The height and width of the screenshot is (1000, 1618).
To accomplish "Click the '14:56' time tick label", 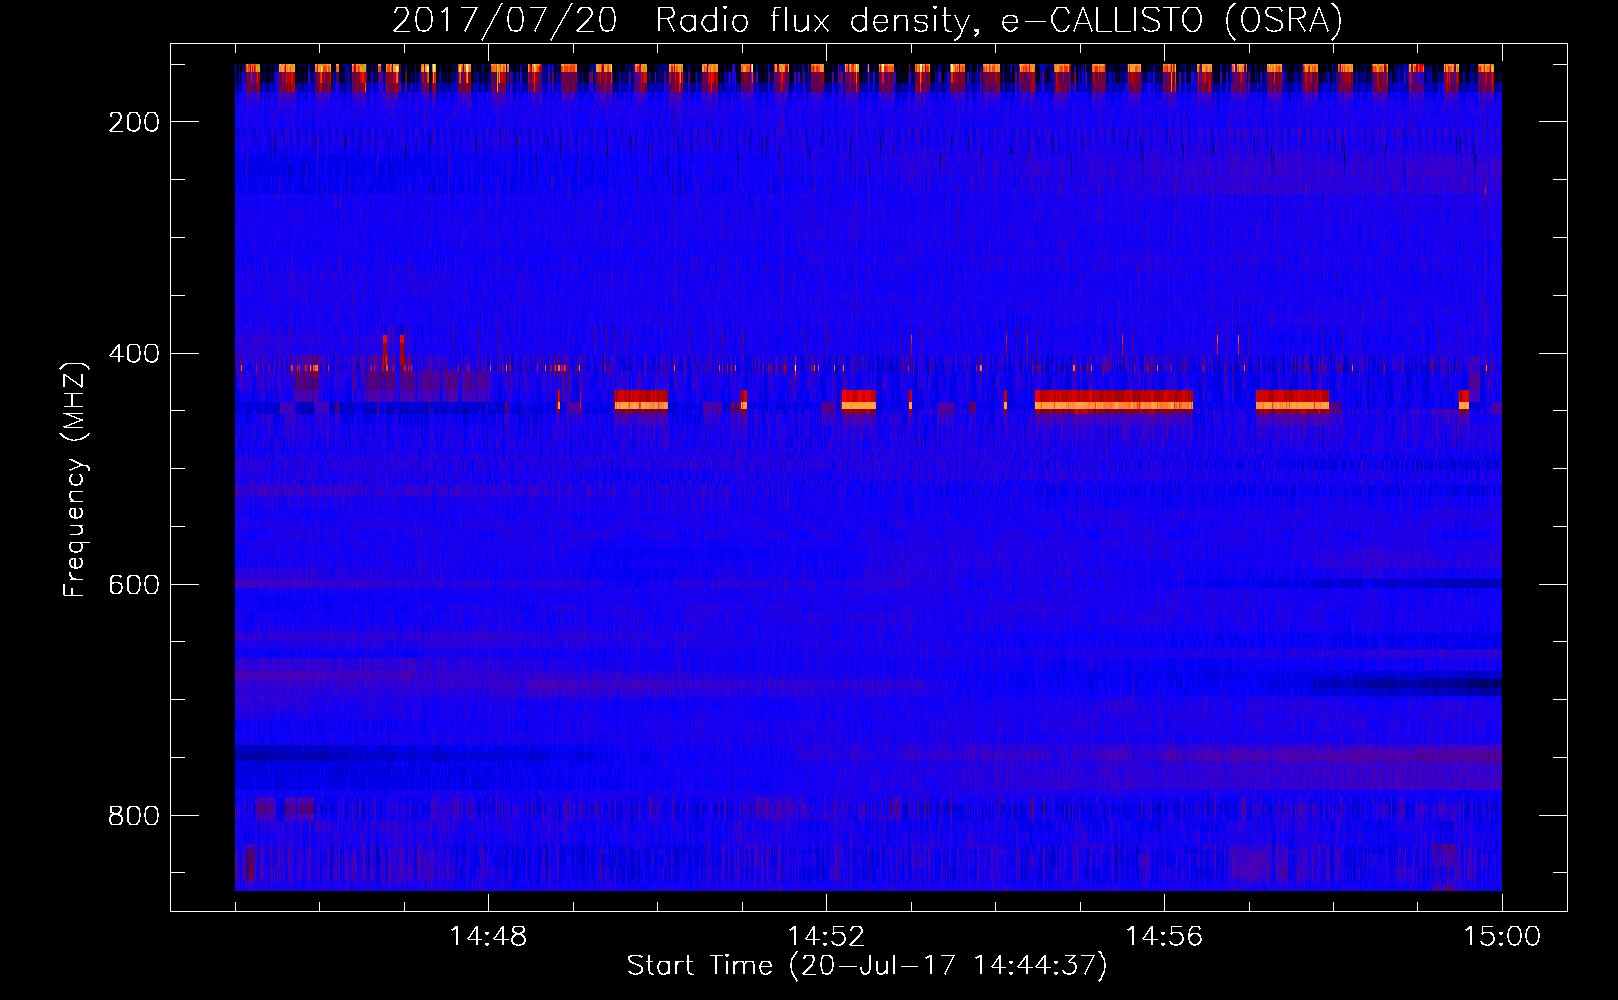I will [x=1164, y=937].
